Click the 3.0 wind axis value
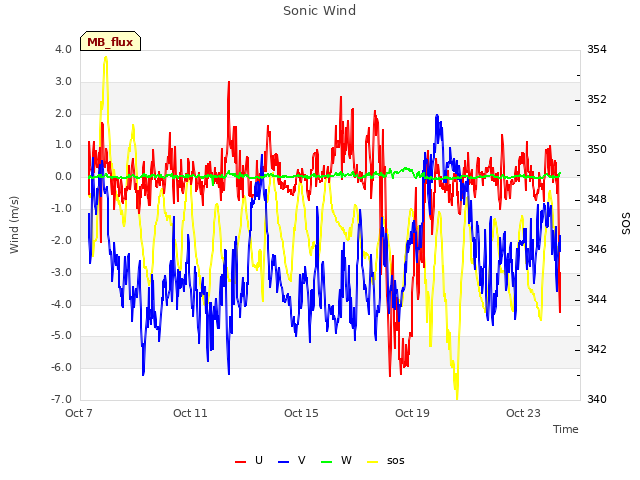 pos(63,81)
